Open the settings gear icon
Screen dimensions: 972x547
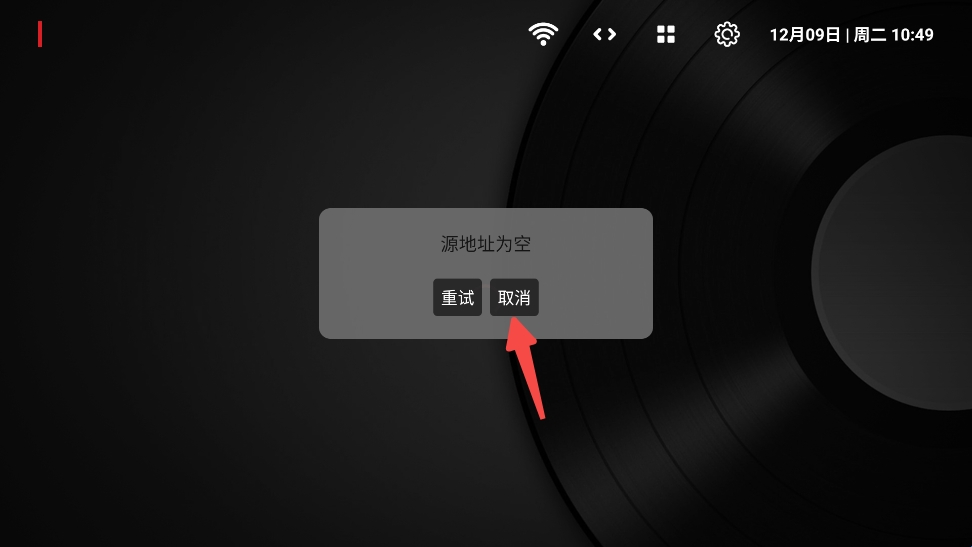(727, 34)
